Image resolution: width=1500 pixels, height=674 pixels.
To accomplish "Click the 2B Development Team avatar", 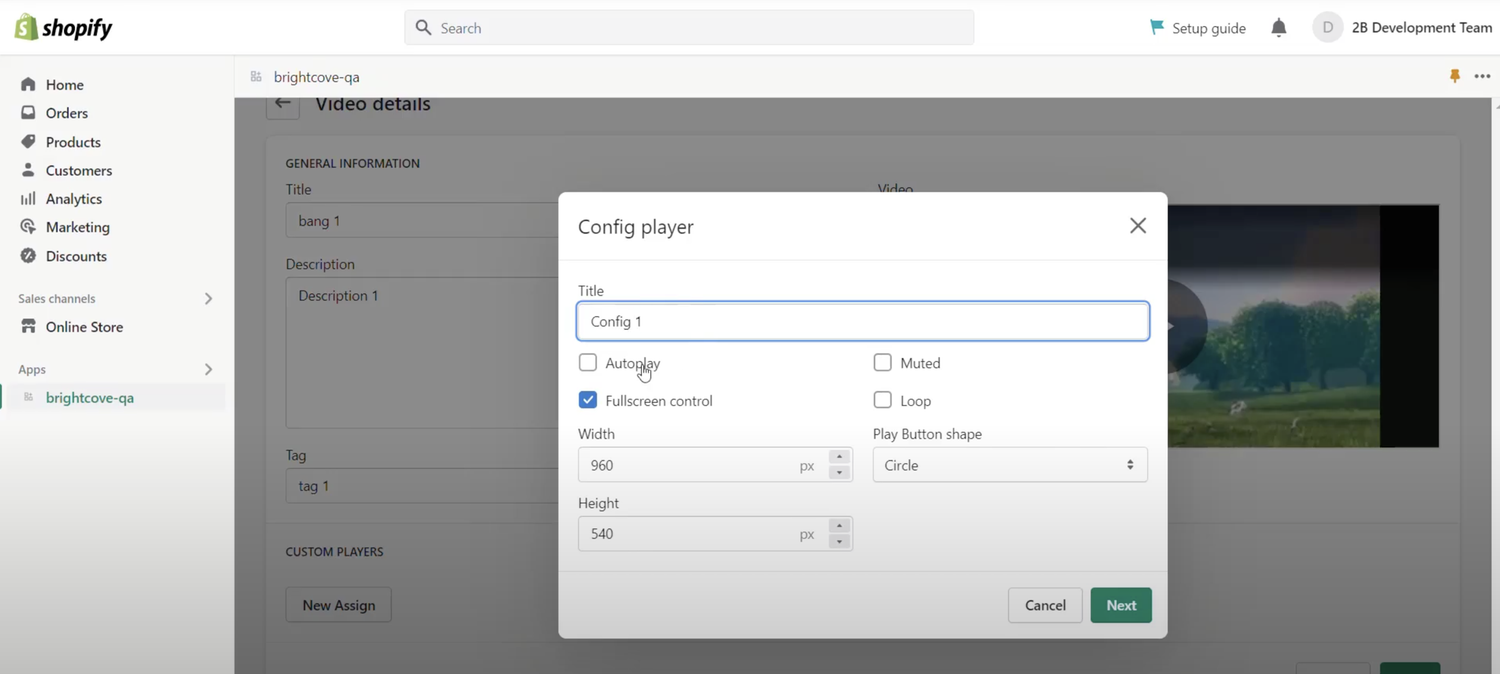I will coord(1327,28).
